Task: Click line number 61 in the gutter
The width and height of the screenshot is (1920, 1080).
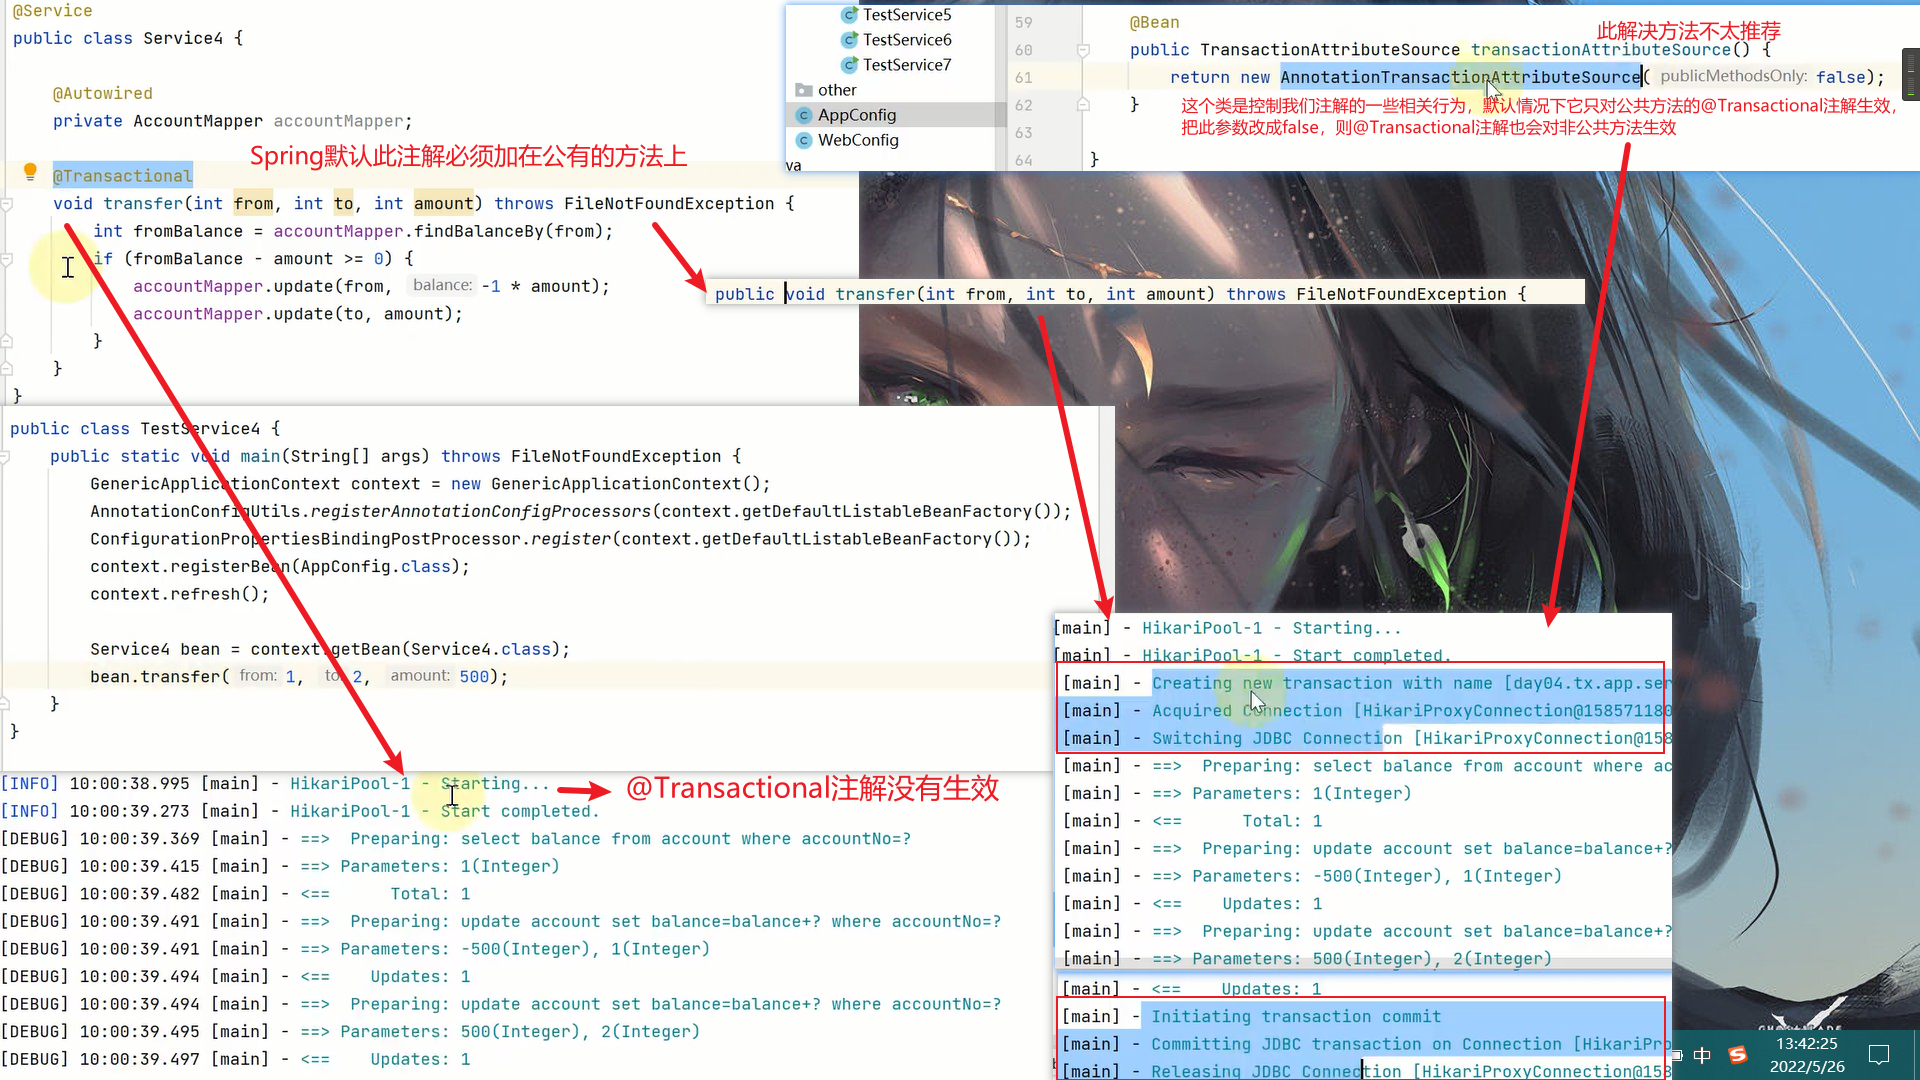Action: pyautogui.click(x=1023, y=77)
